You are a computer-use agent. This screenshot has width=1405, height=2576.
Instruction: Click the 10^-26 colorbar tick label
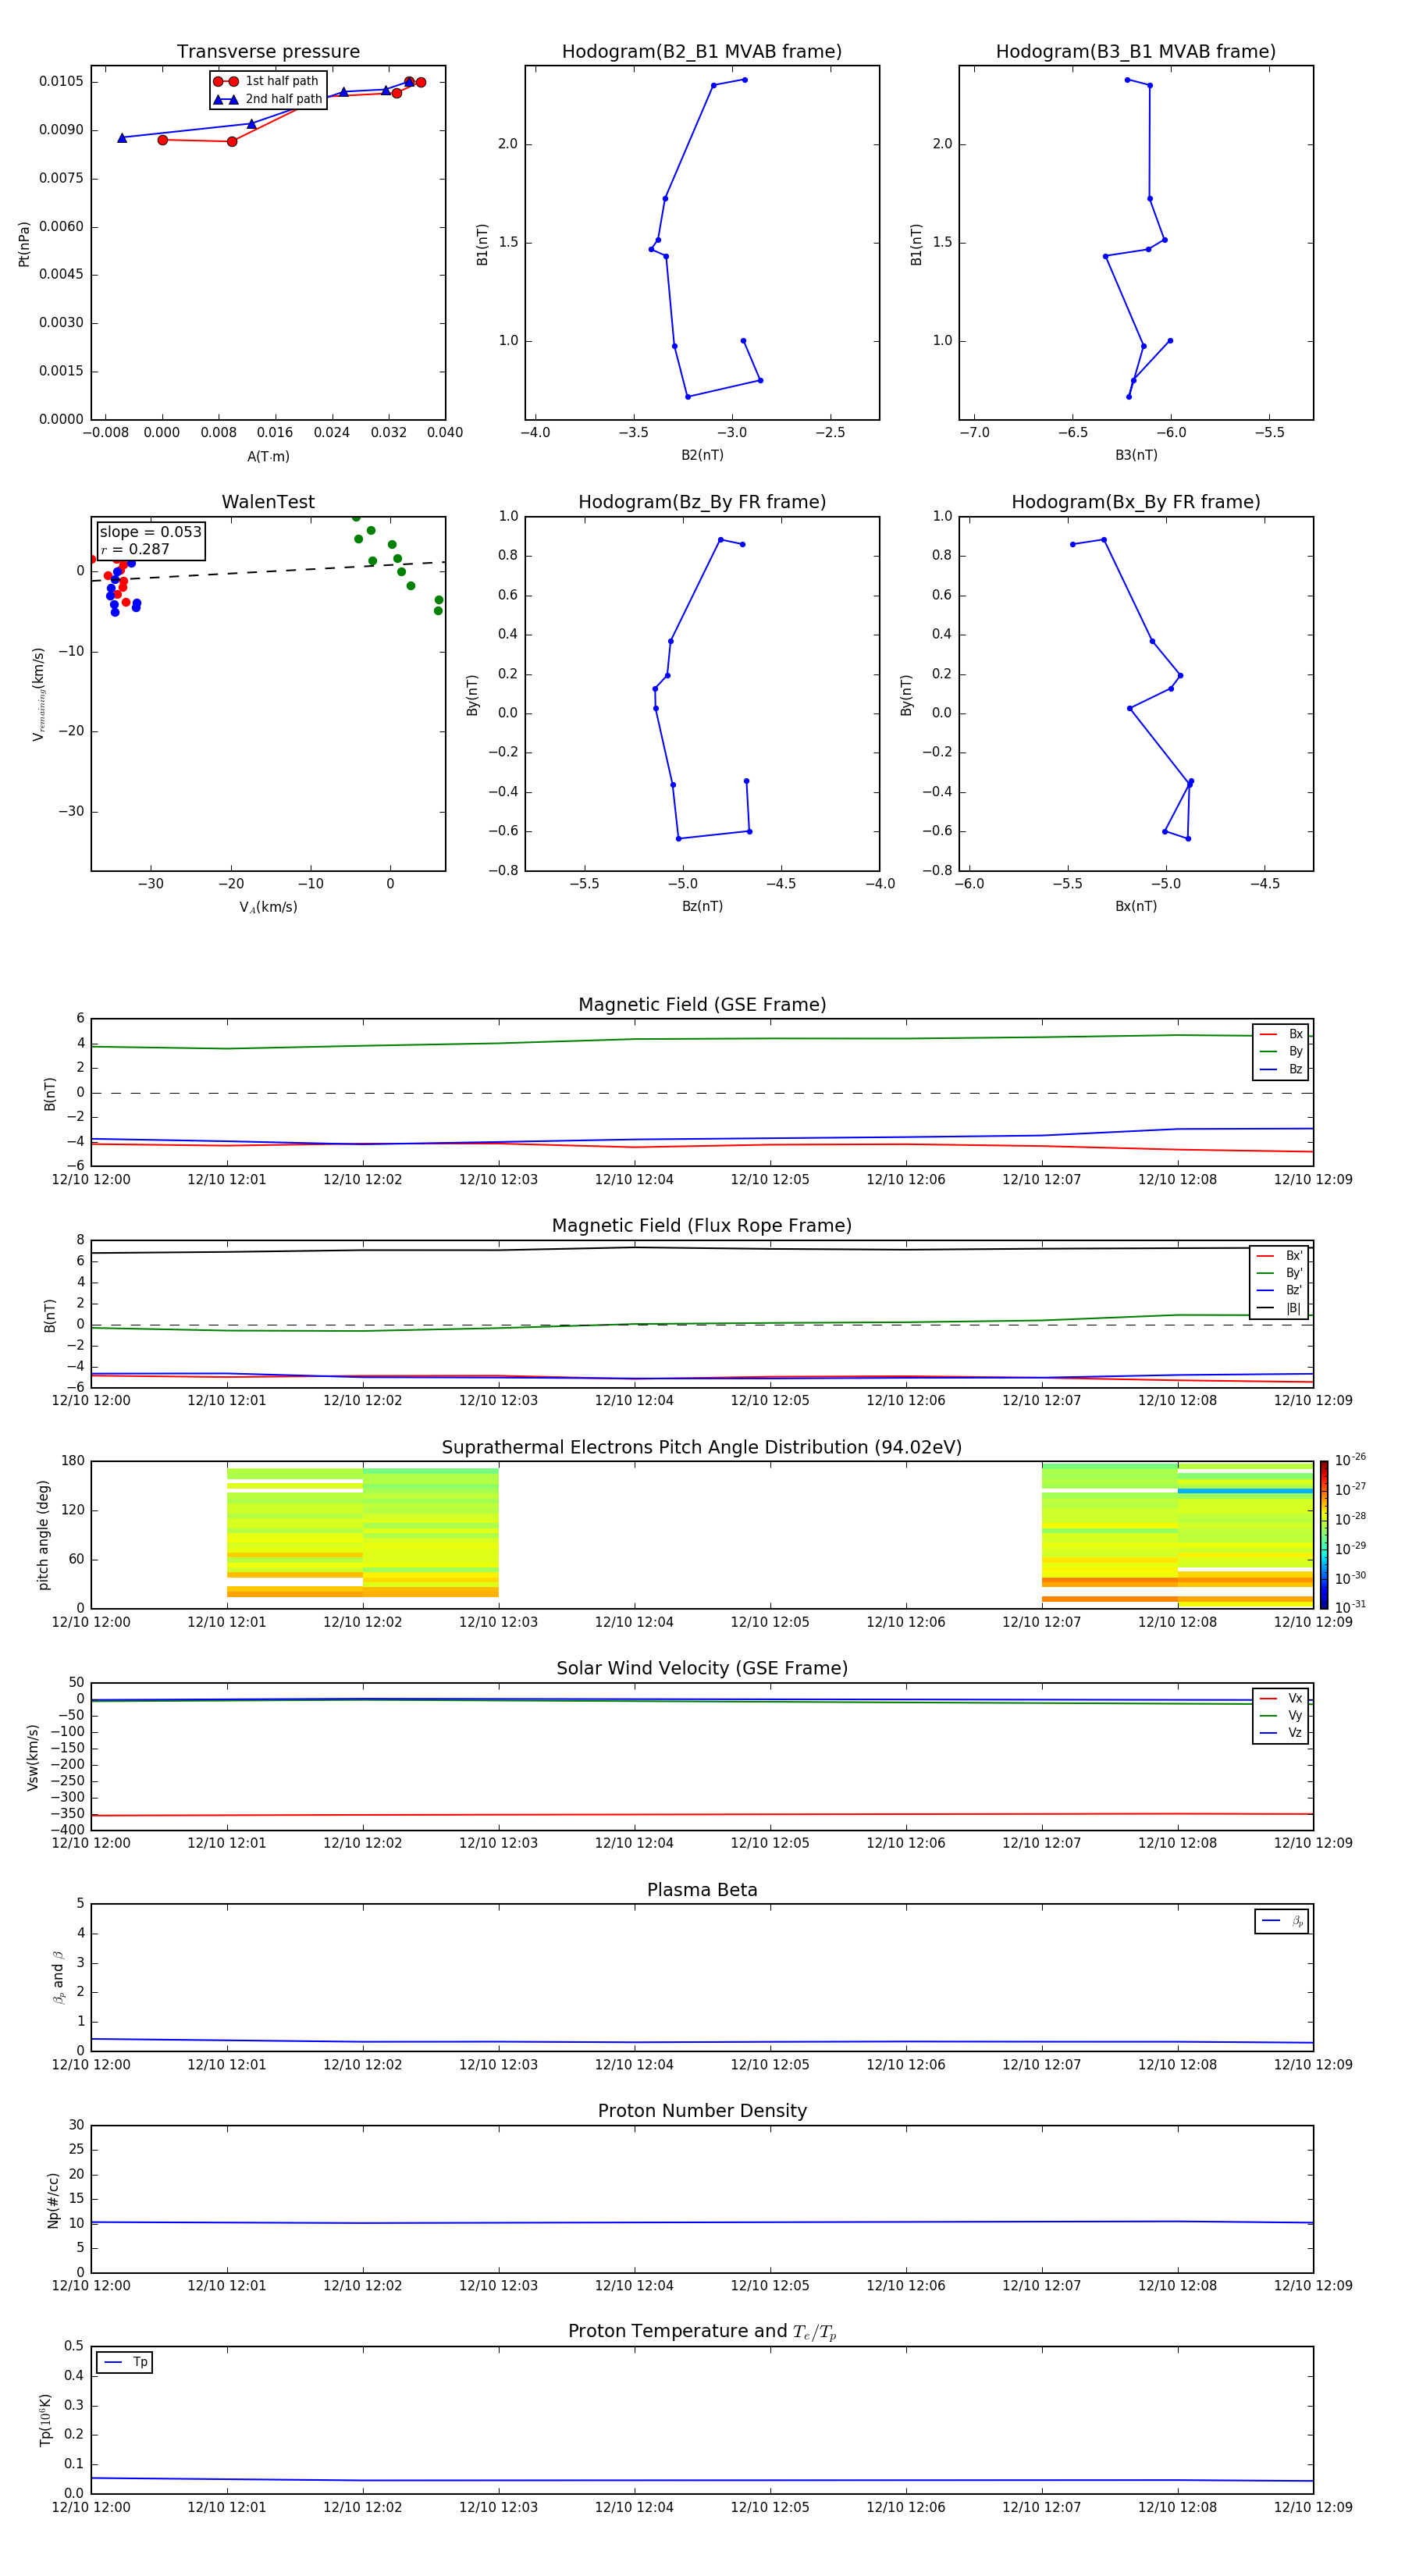pos(1350,1460)
